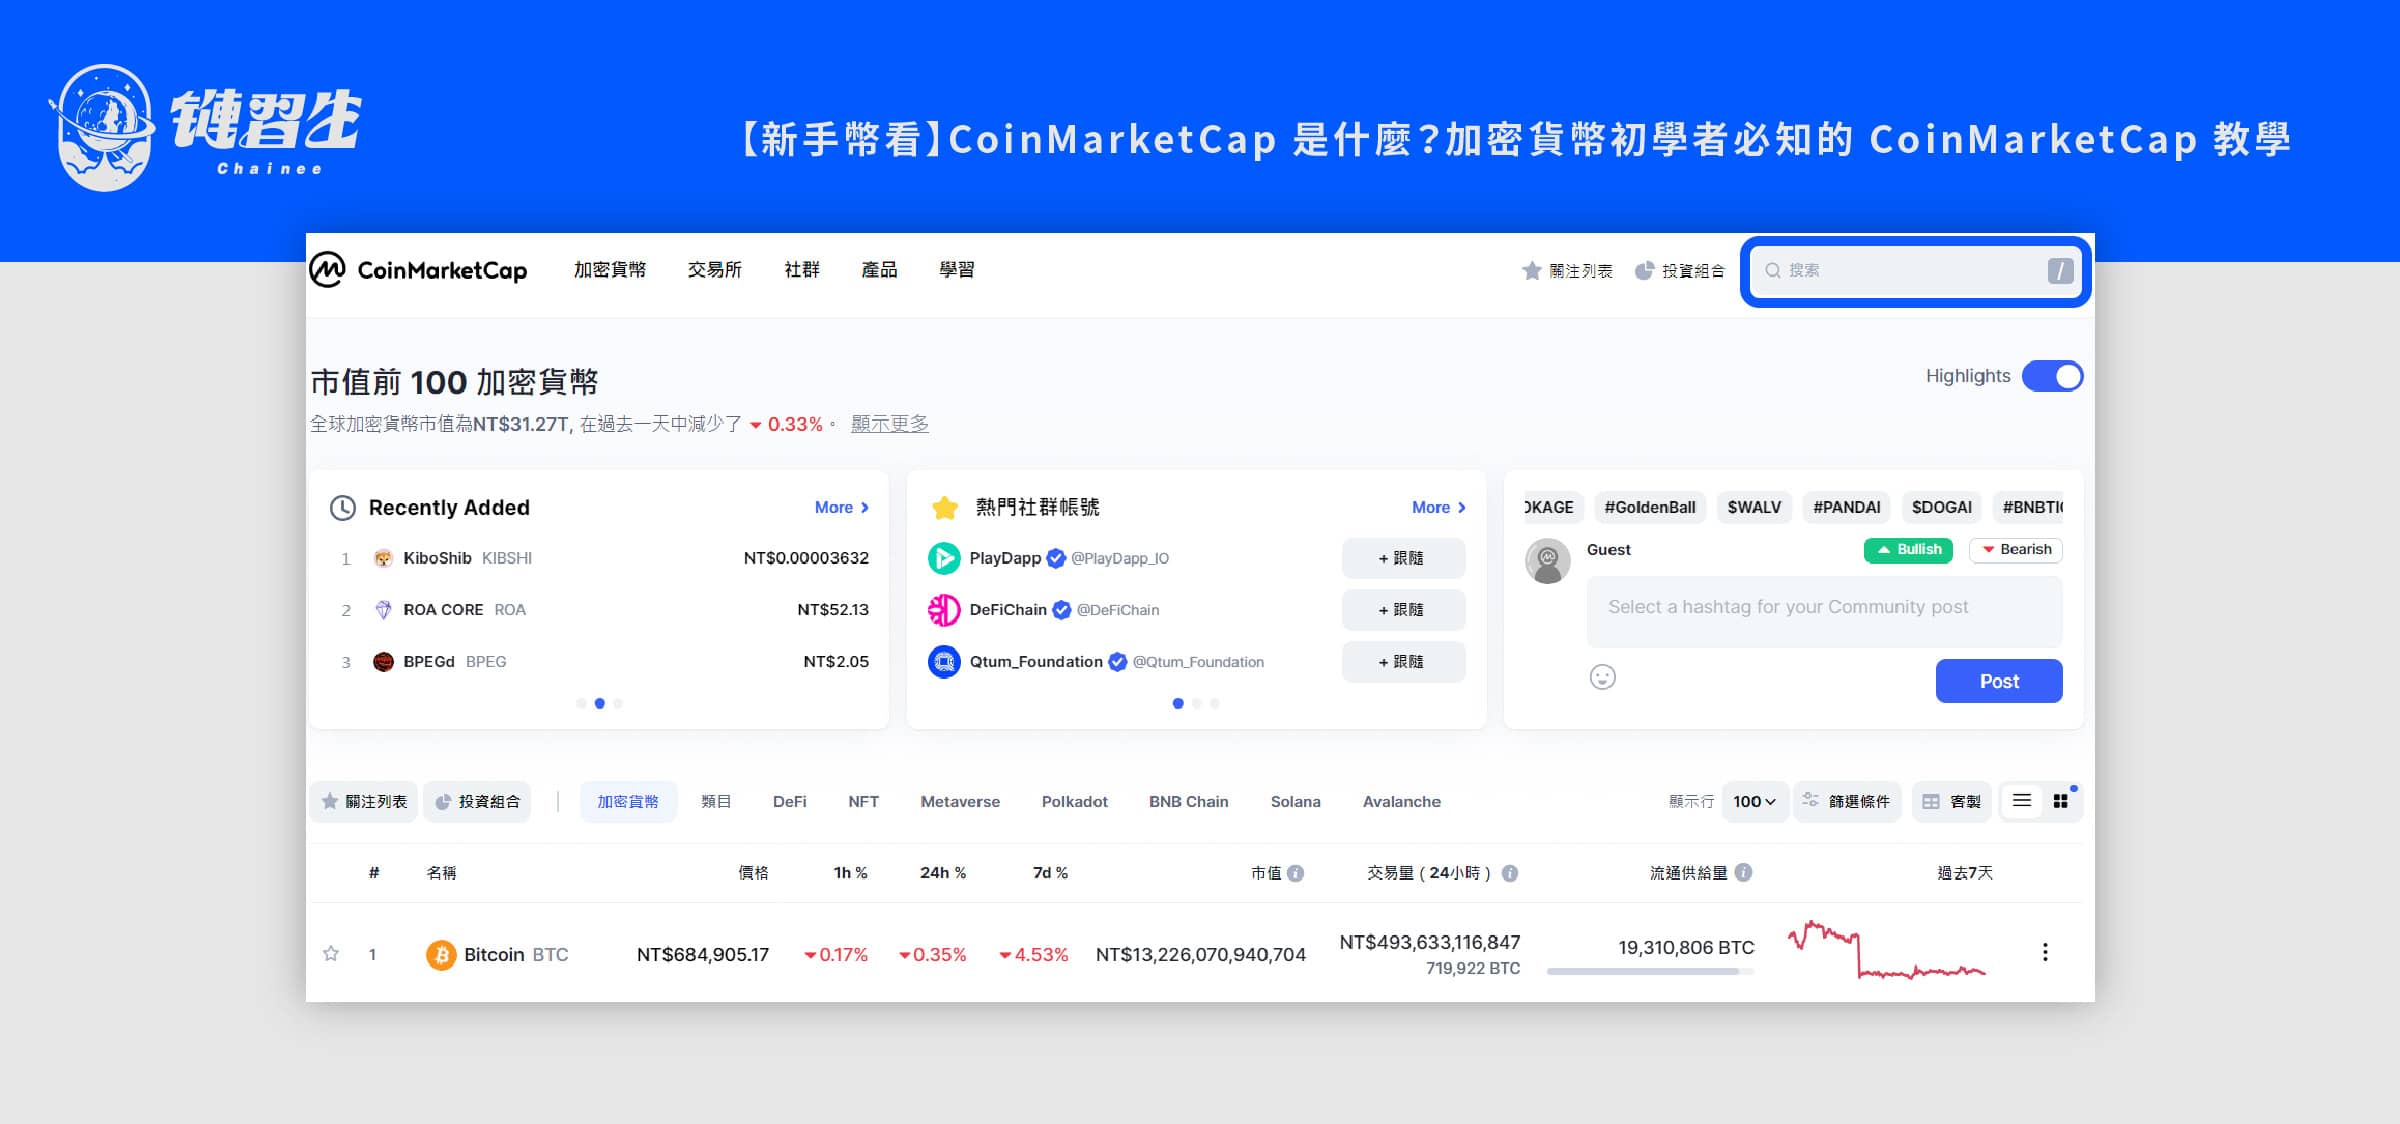Image resolution: width=2400 pixels, height=1124 pixels.
Task: Select the 加密貨幣 category tab
Action: (628, 802)
